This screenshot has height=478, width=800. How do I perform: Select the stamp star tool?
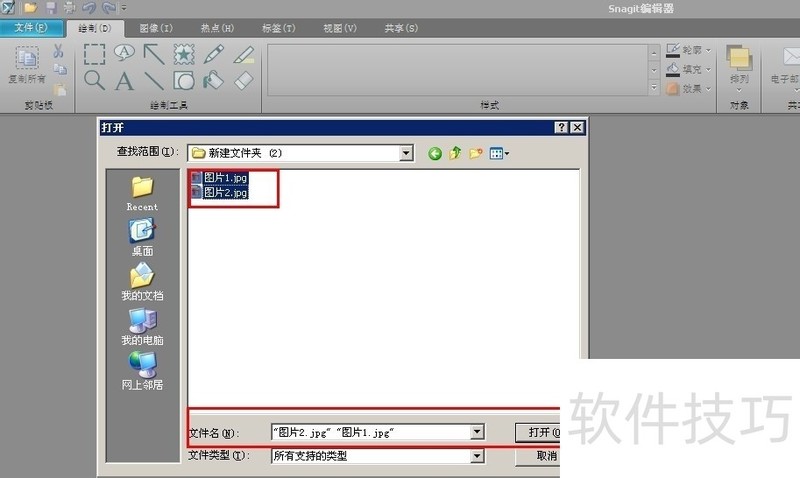pyautogui.click(x=184, y=54)
